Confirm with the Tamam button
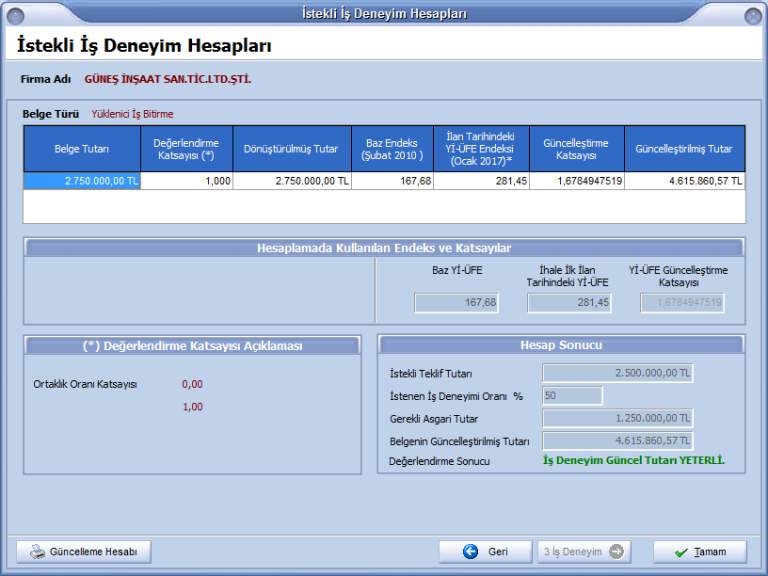Screen dimensions: 768x576 pyautogui.click(x=699, y=552)
